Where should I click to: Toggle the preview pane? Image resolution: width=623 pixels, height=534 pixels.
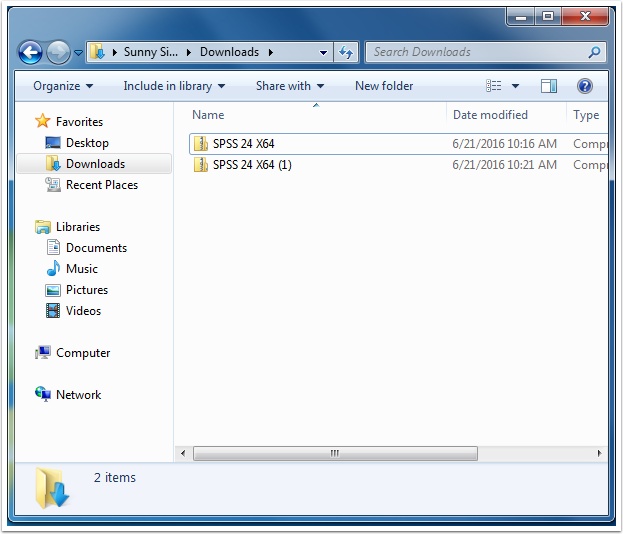(x=549, y=86)
